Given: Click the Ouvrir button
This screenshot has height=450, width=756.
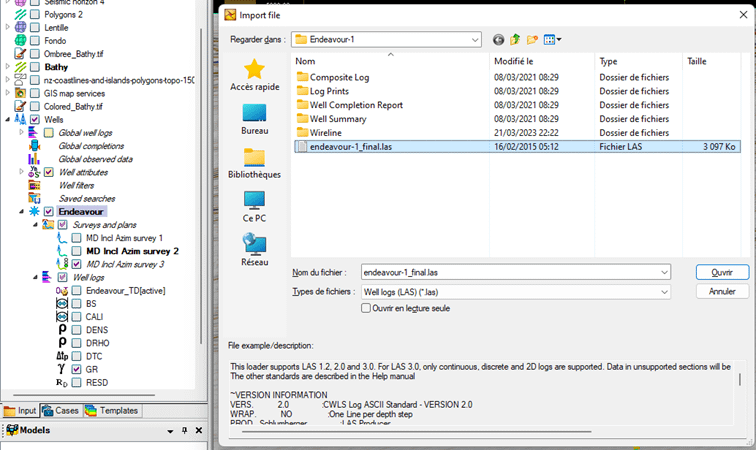Looking at the screenshot, I should pyautogui.click(x=722, y=272).
